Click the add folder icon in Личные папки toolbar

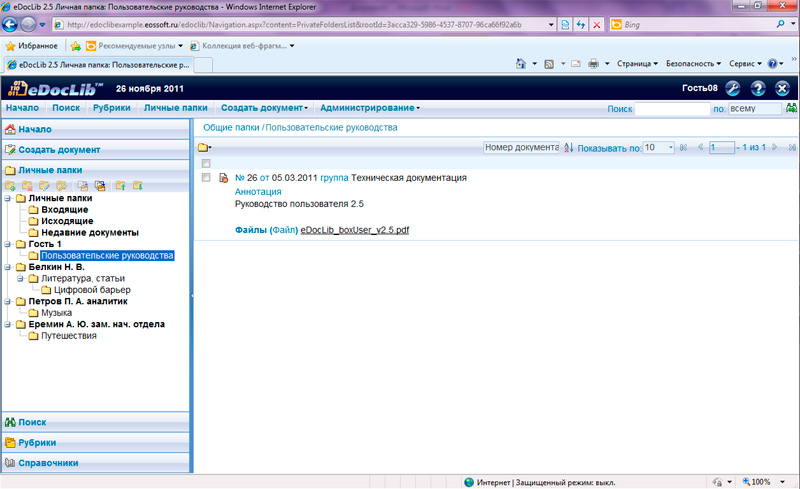click(x=10, y=186)
